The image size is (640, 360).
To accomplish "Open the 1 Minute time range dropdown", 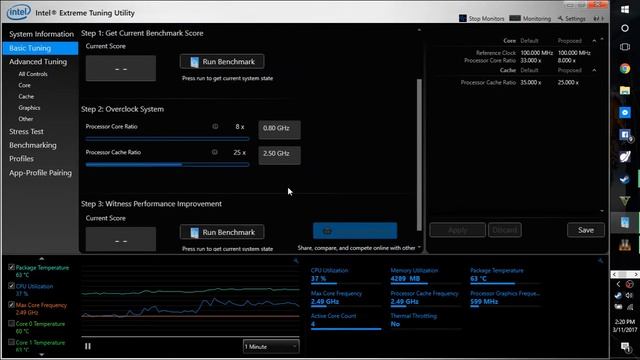I will pyautogui.click(x=271, y=347).
